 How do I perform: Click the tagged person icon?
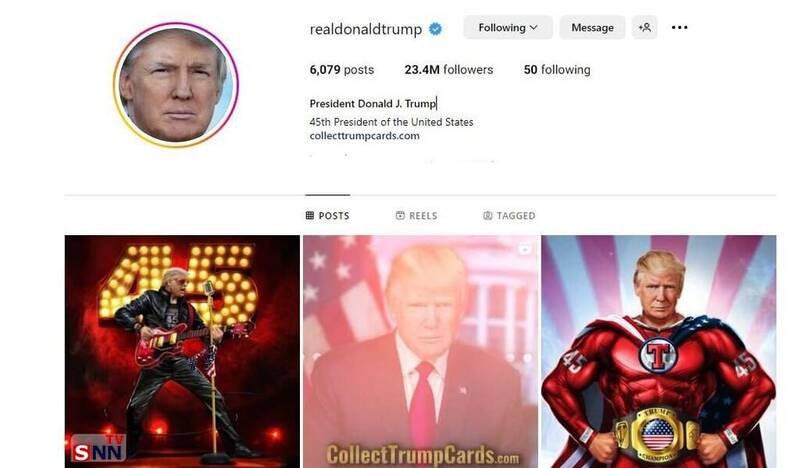[488, 215]
